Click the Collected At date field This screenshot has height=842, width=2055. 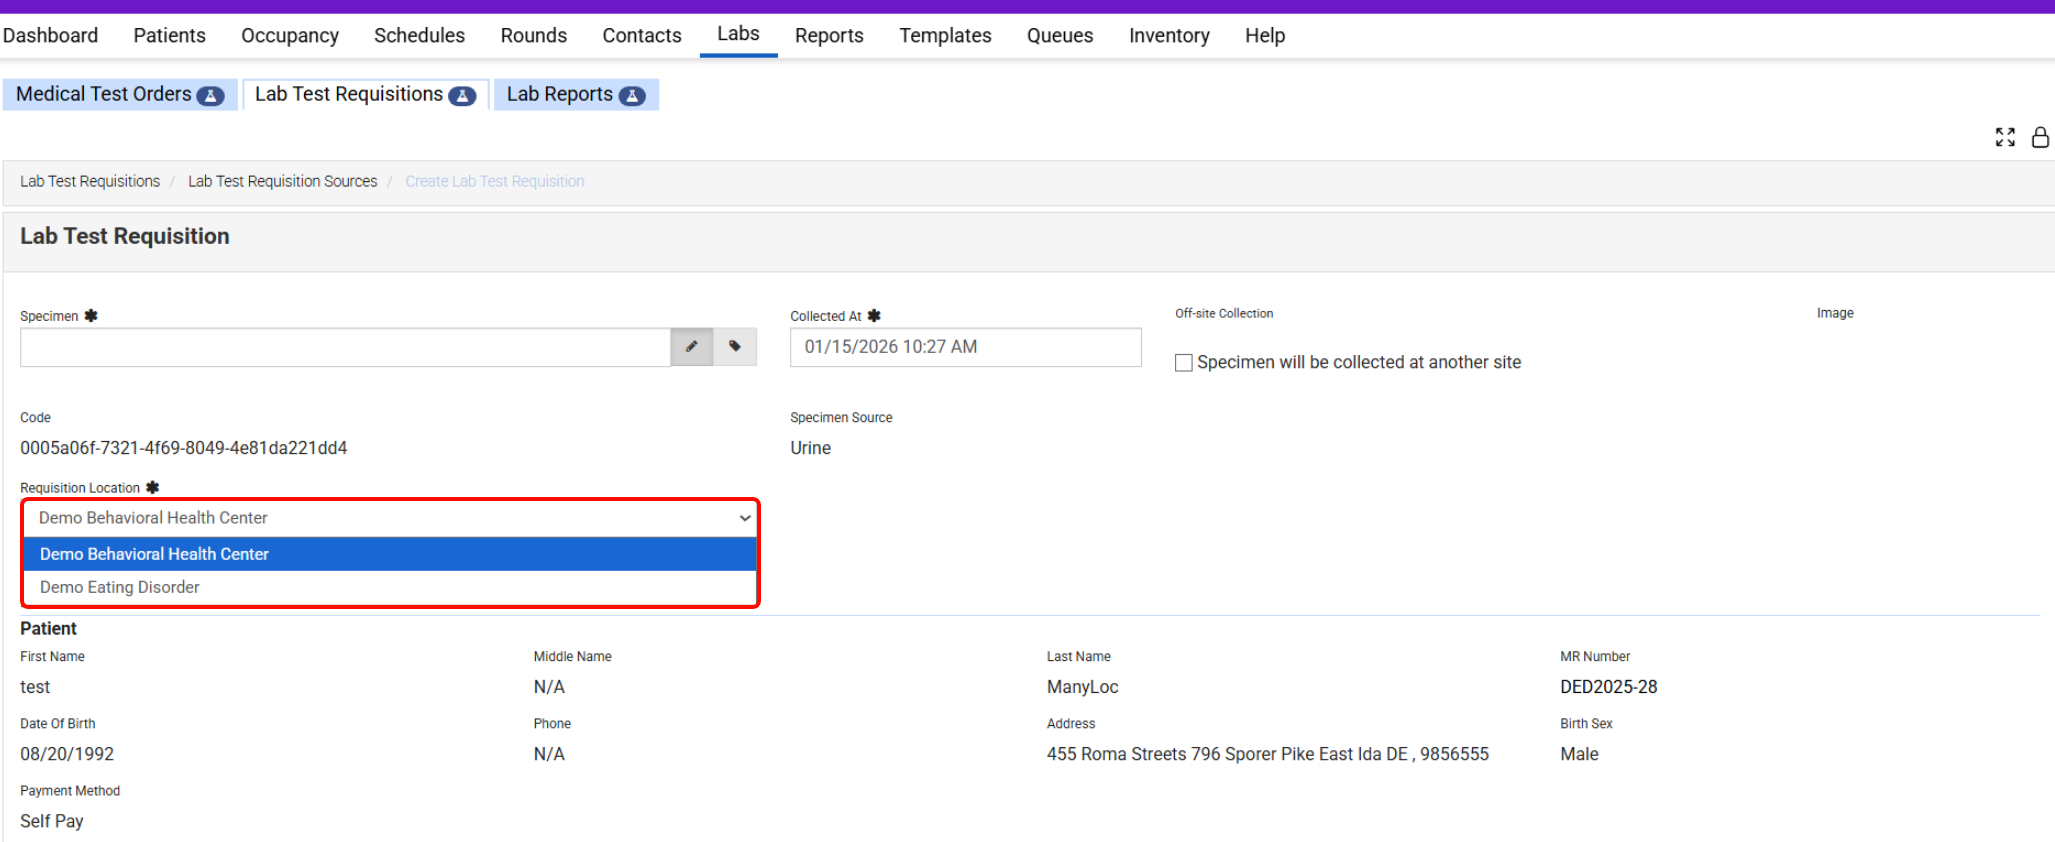coord(964,347)
